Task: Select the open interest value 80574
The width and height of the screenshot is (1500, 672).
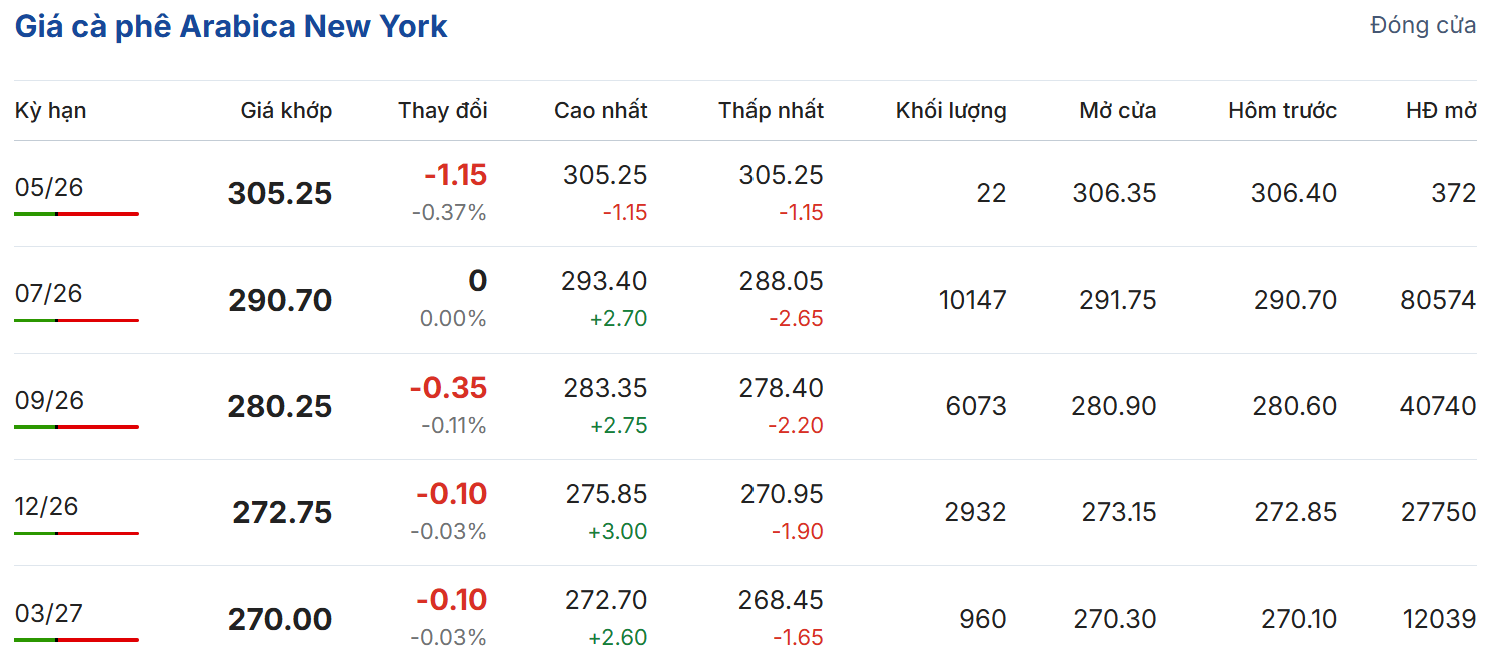Action: [1438, 300]
